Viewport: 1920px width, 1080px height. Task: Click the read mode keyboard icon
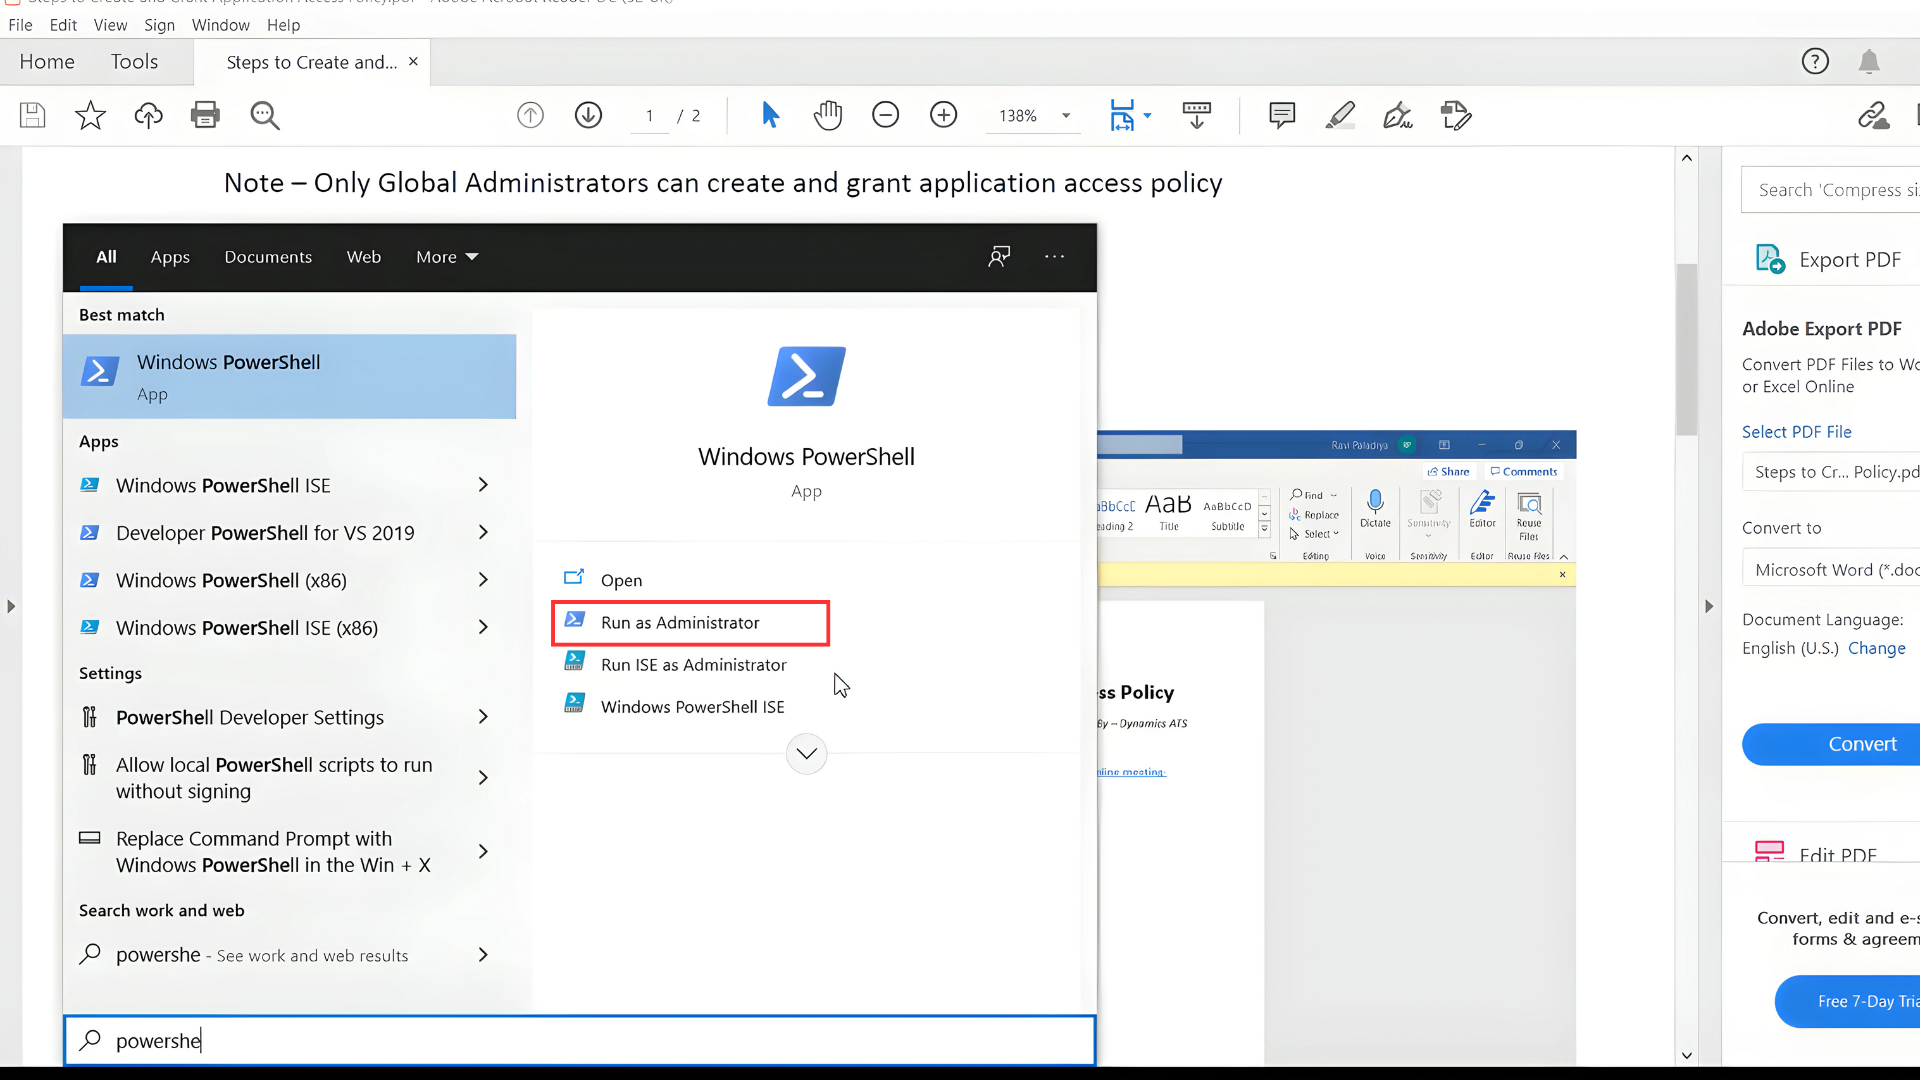coord(1196,115)
